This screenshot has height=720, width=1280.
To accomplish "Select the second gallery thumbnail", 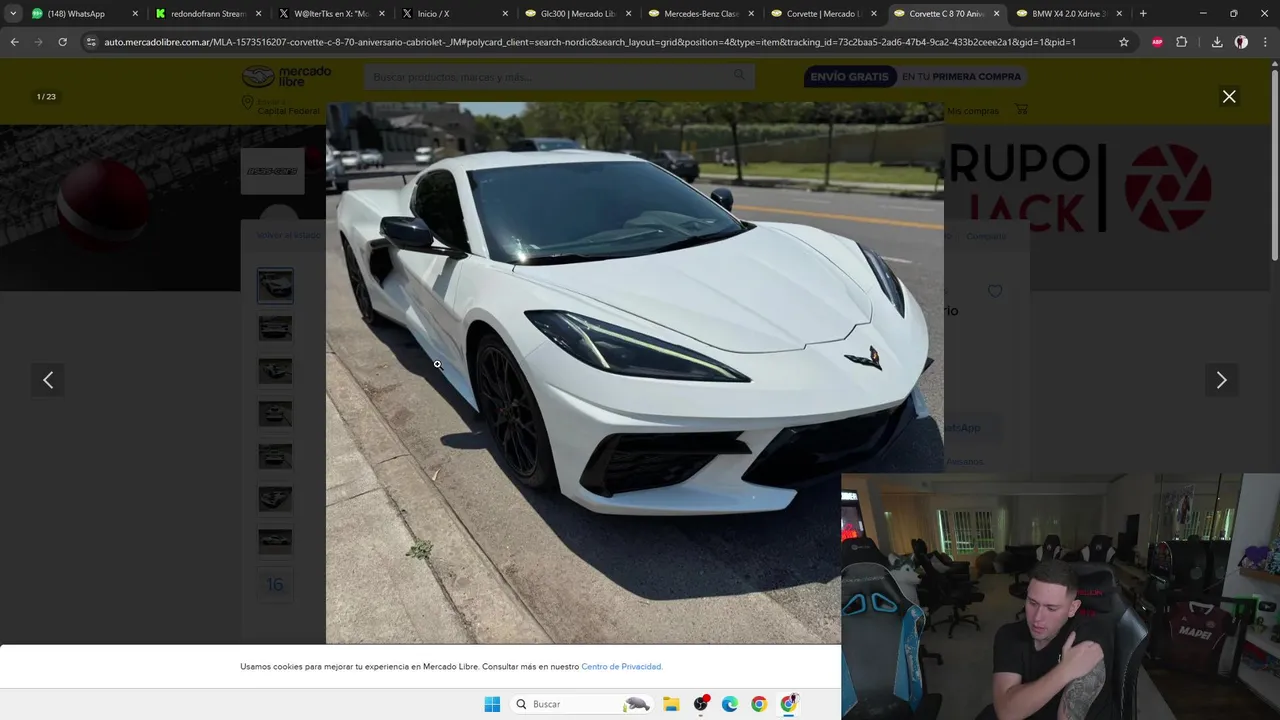I will [275, 328].
